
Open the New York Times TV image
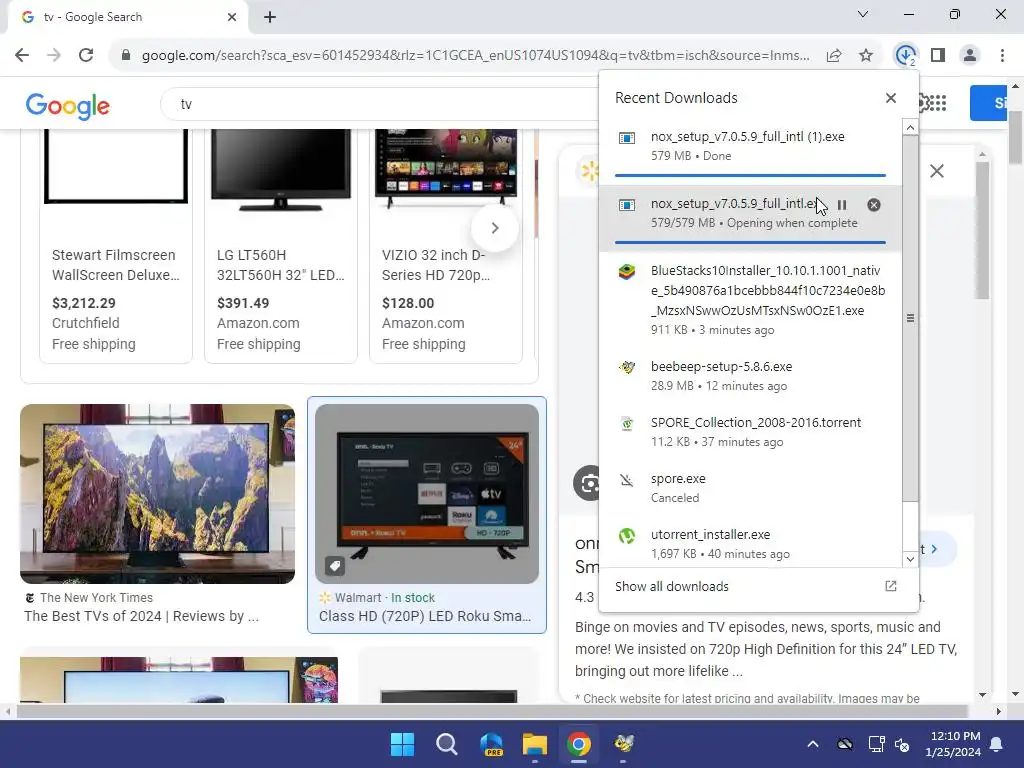pos(157,494)
